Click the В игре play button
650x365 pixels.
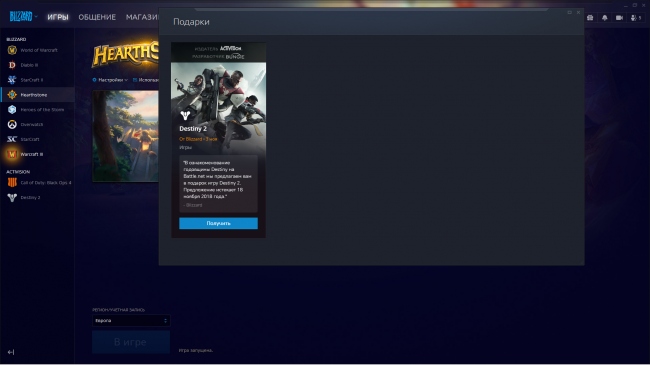click(x=131, y=342)
